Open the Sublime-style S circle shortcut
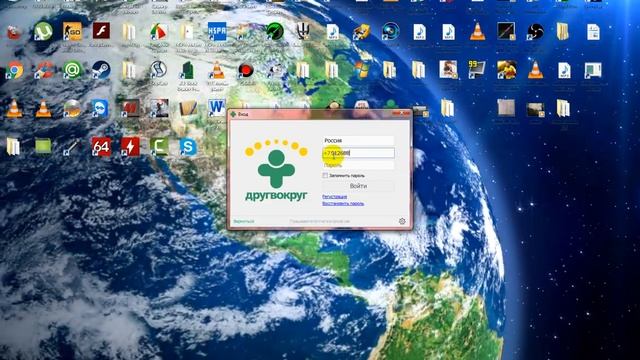Image resolution: width=640 pixels, height=360 pixels. [x=158, y=70]
